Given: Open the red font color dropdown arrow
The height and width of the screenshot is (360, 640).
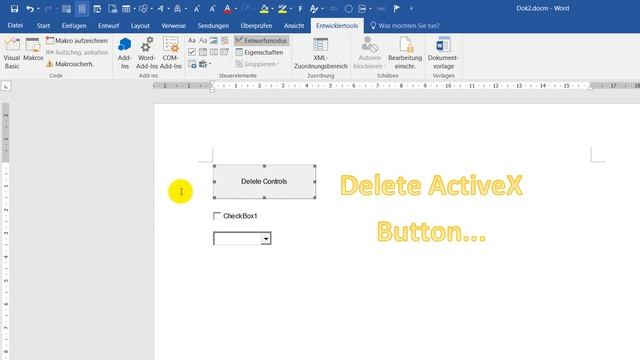Looking at the screenshot, I should point(236,9).
